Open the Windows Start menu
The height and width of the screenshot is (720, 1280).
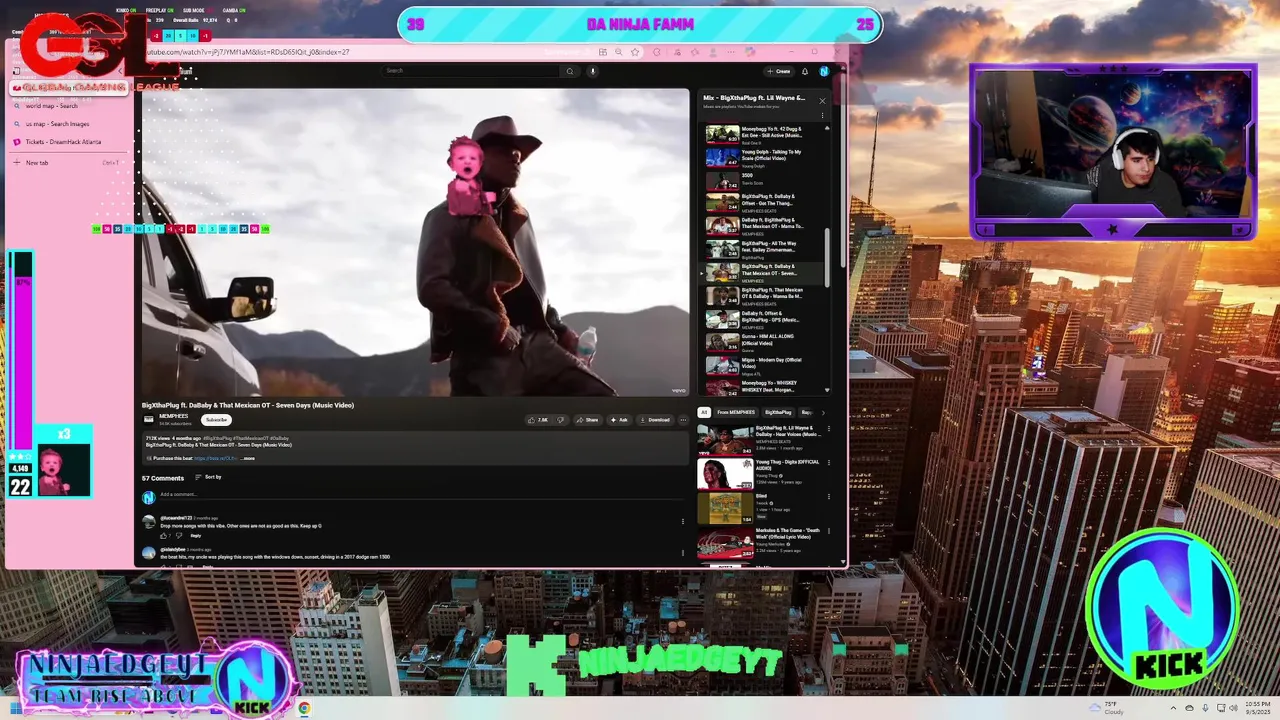pyautogui.click(x=16, y=709)
